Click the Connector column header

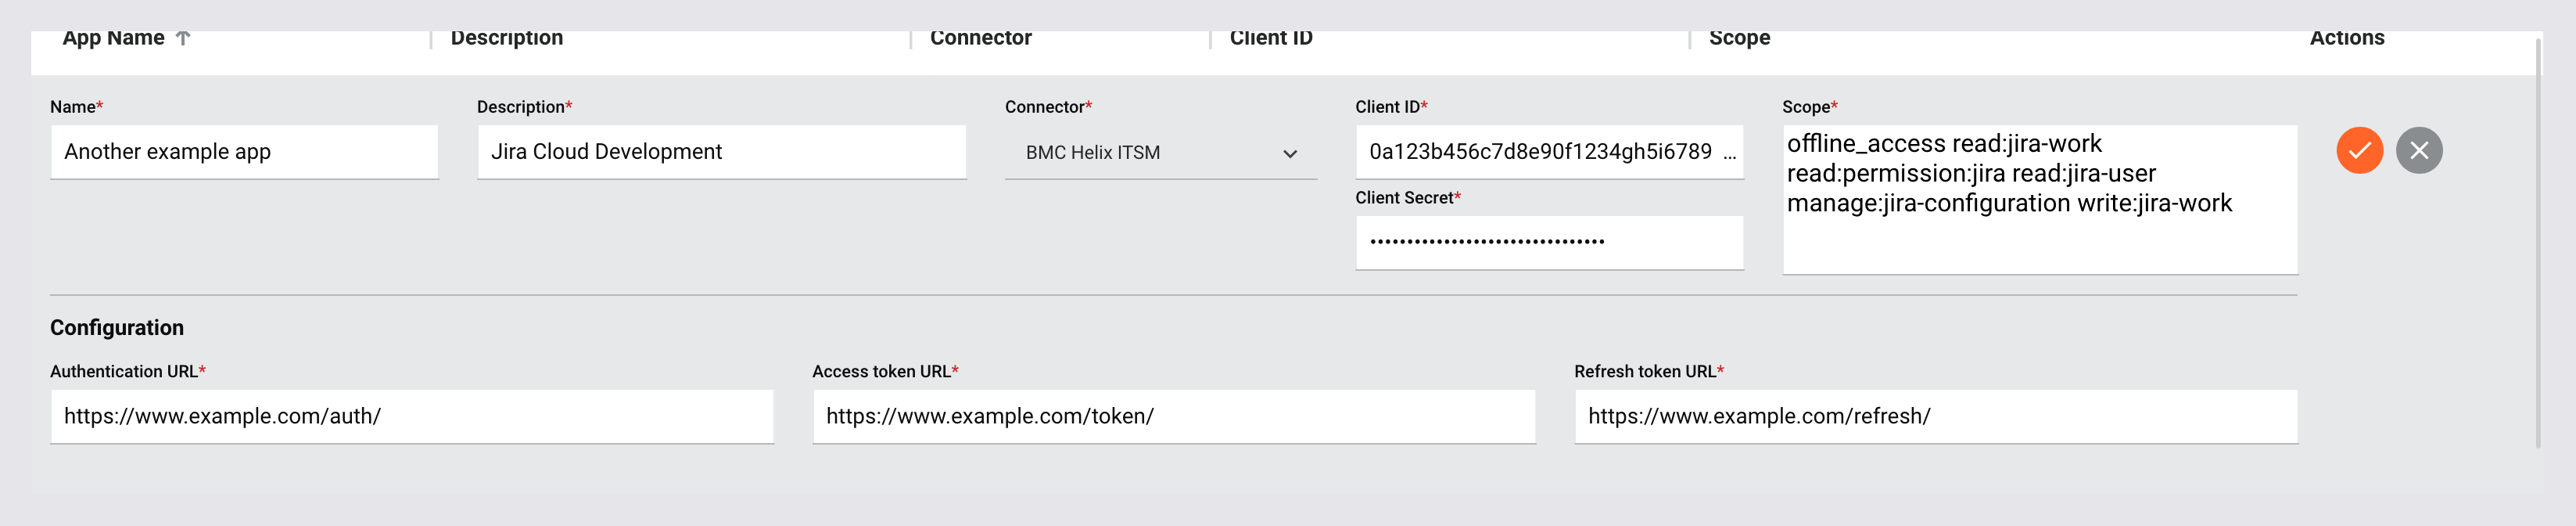click(x=981, y=38)
